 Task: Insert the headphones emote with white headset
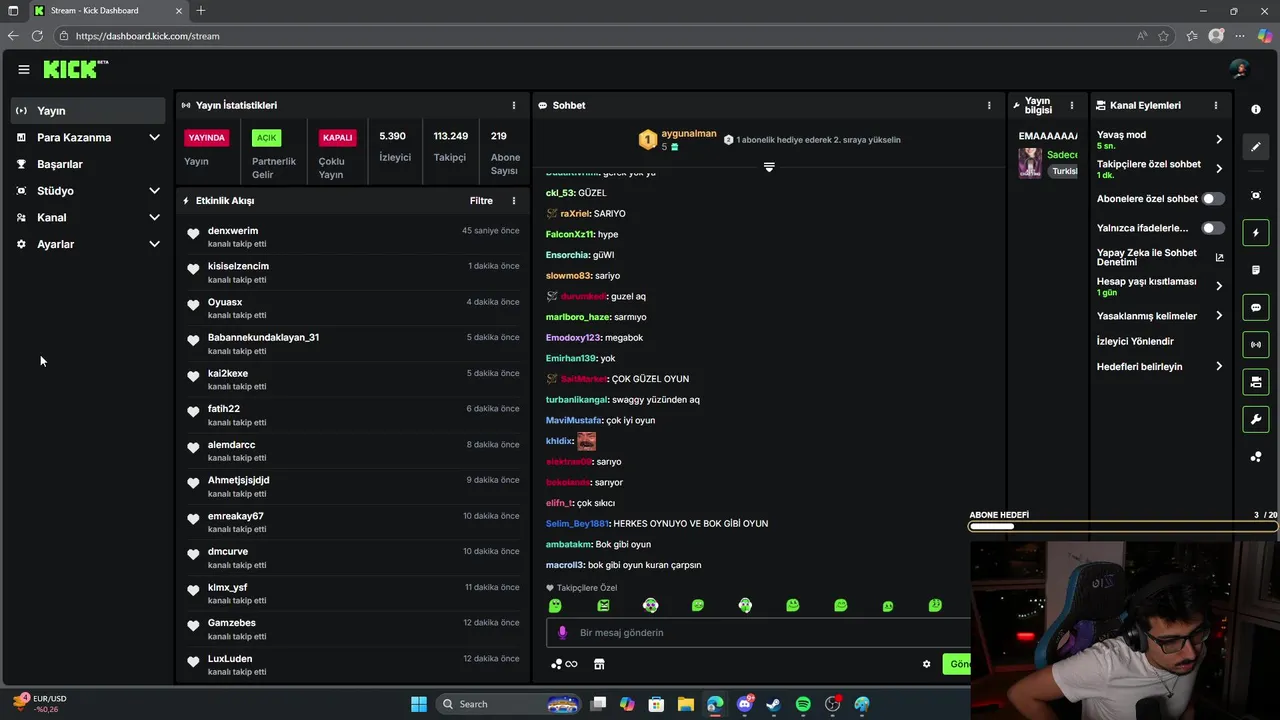coord(745,605)
